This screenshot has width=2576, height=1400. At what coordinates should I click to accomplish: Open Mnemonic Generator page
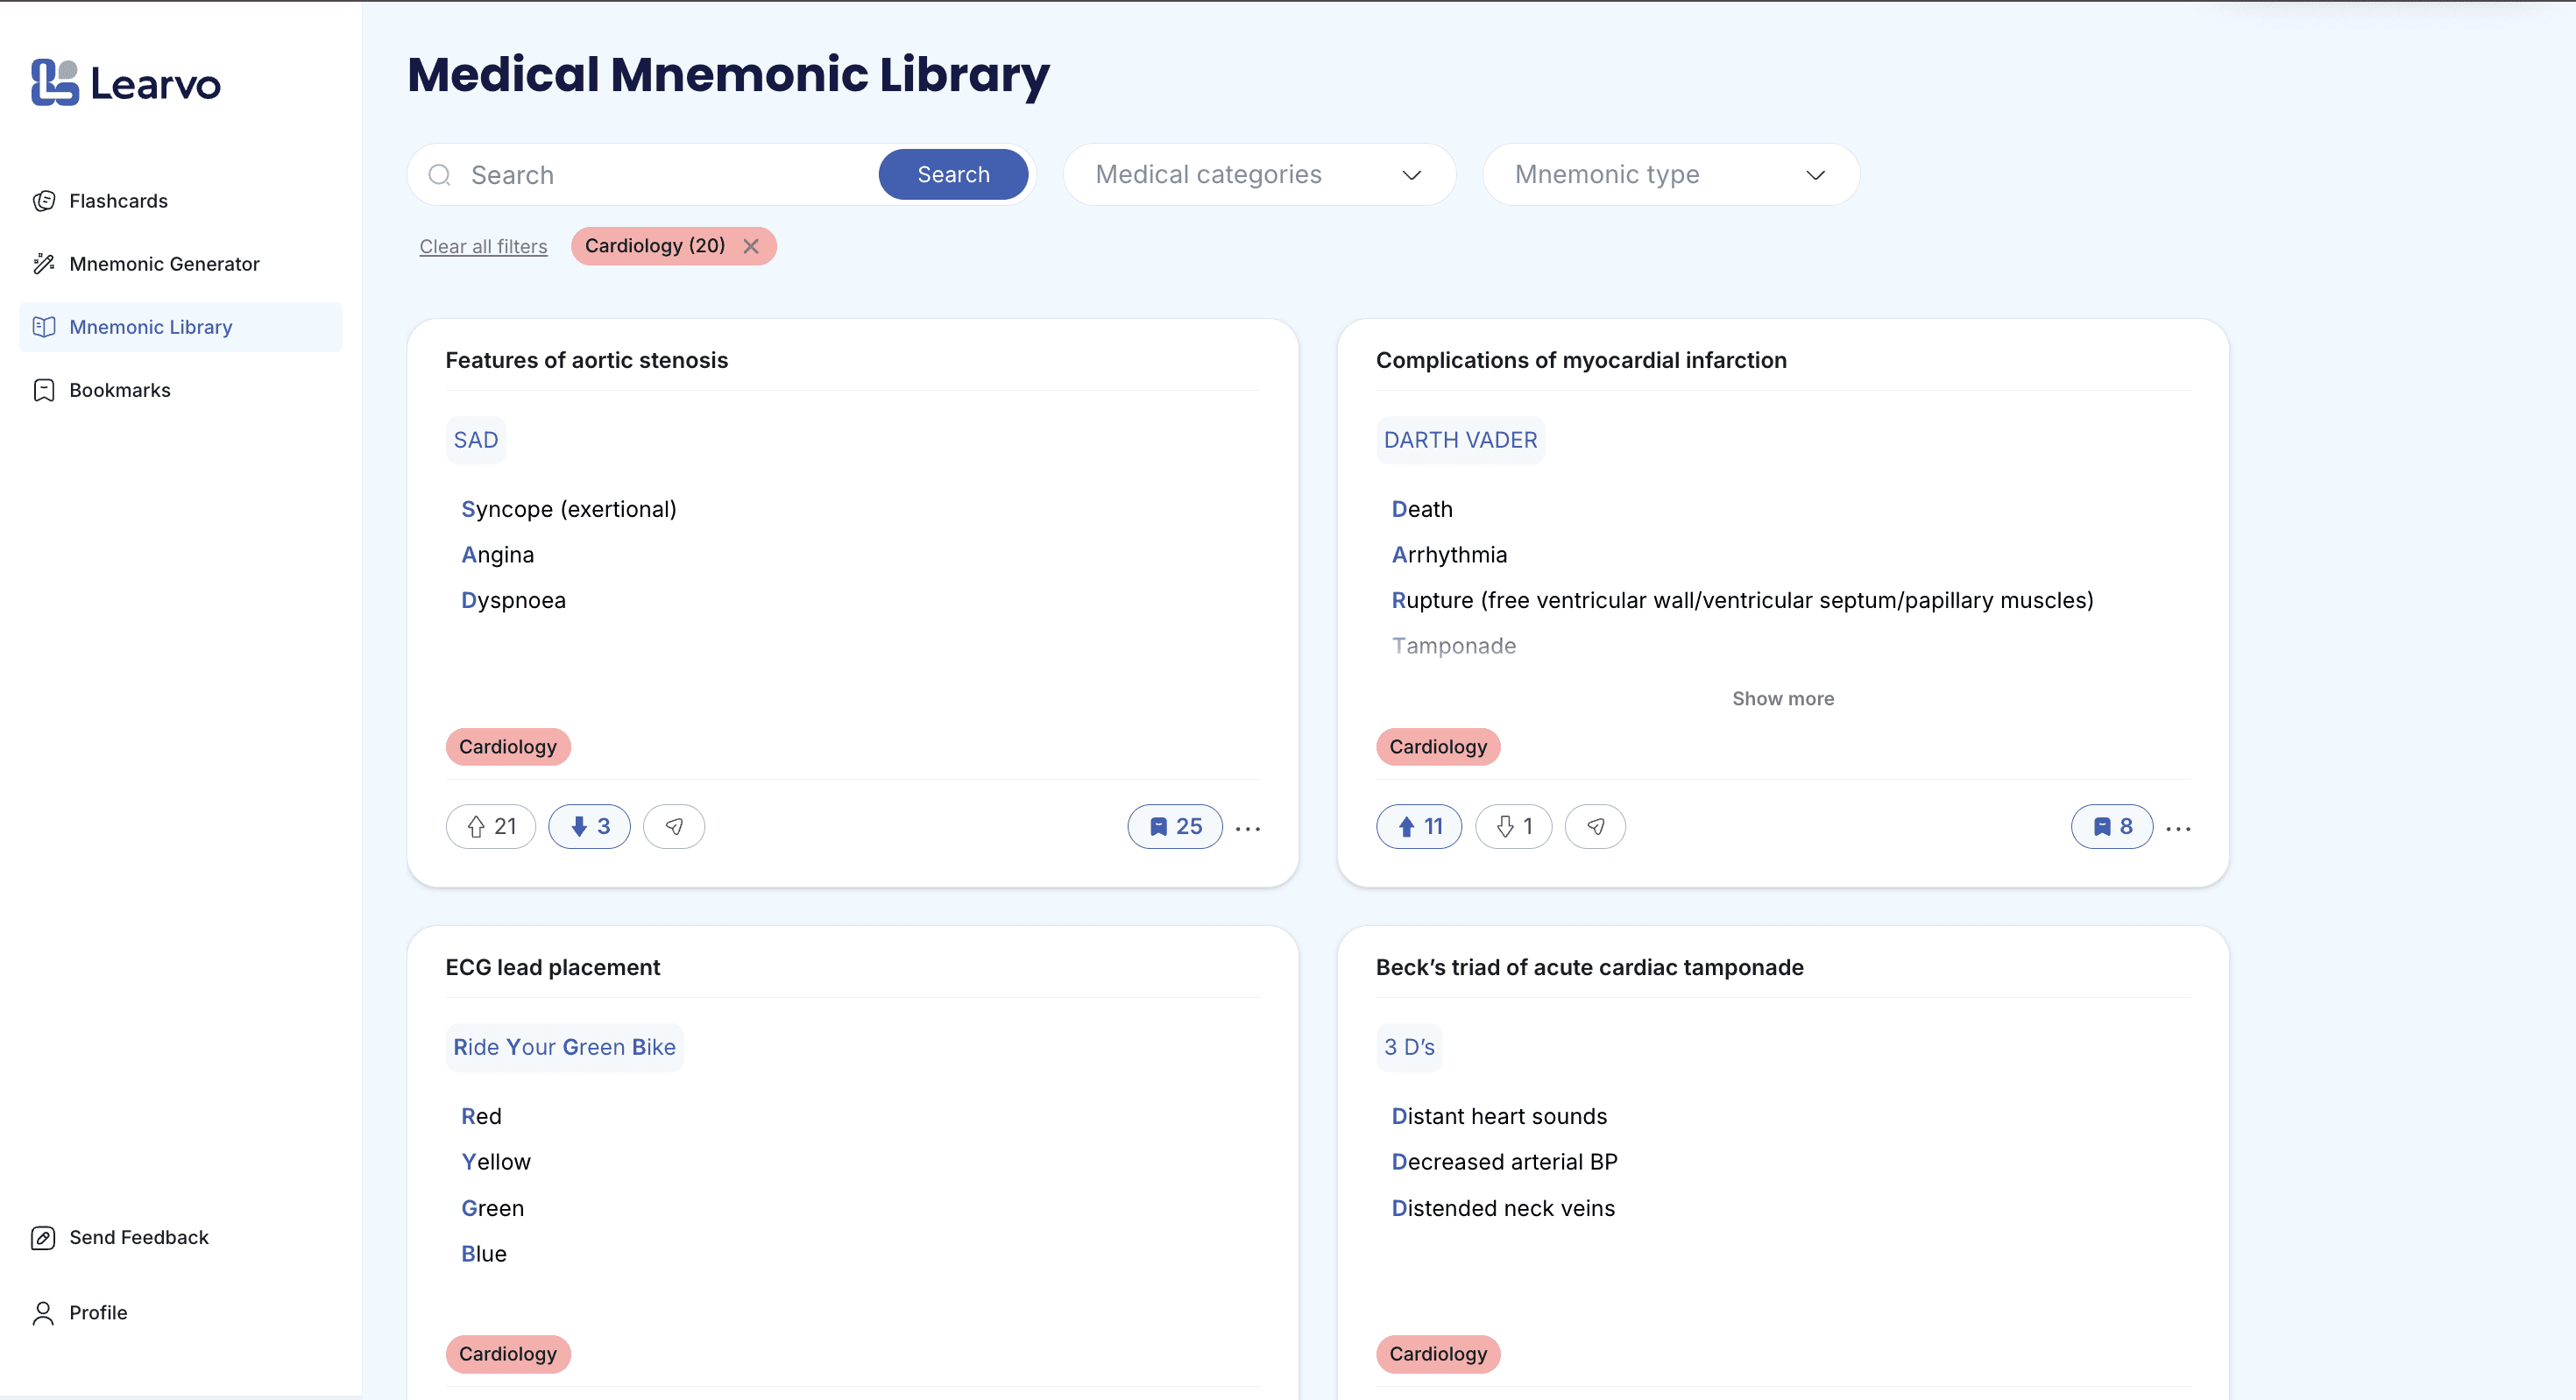[x=164, y=264]
